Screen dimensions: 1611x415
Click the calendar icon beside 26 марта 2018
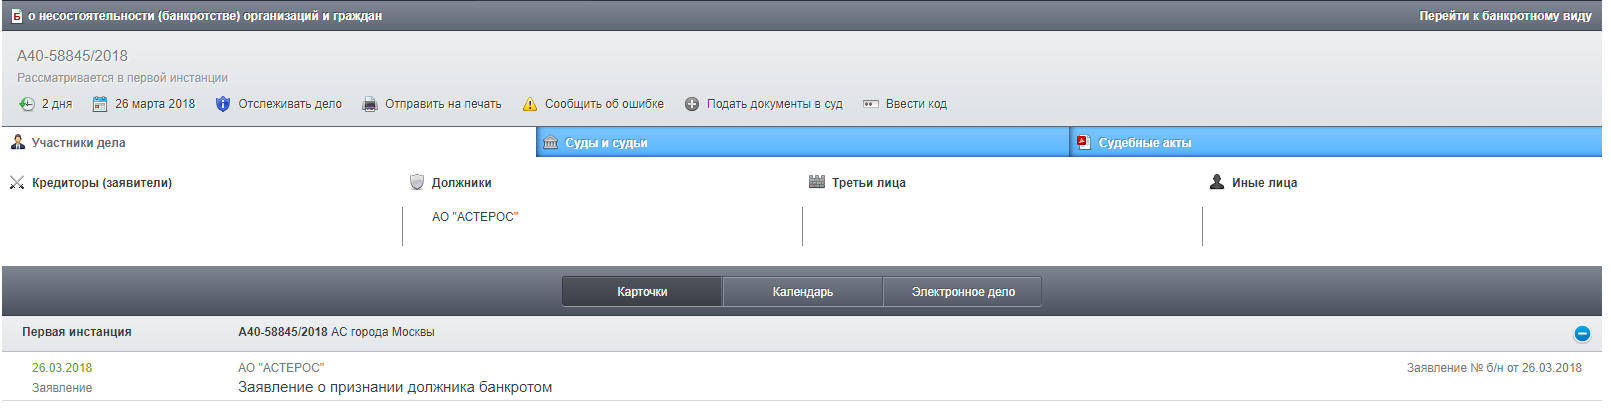[x=100, y=104]
